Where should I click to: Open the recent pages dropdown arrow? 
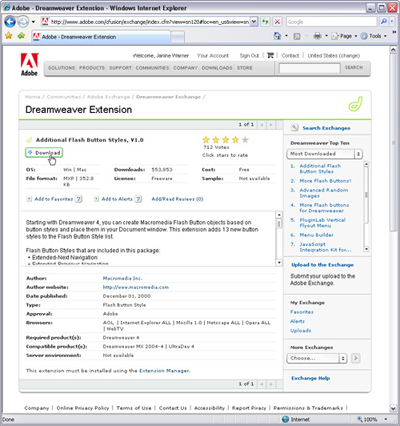[x=33, y=22]
